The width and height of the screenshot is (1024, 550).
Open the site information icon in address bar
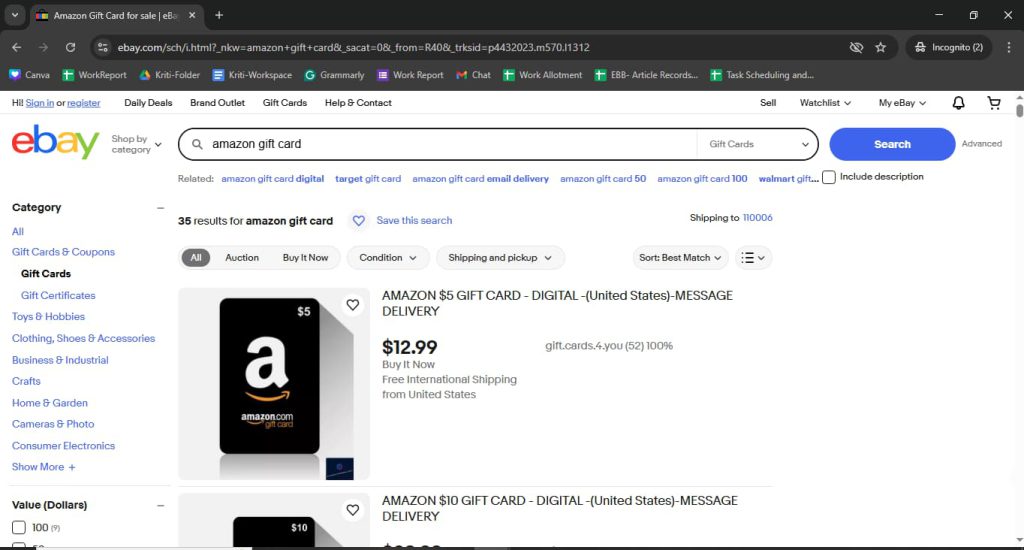tap(103, 47)
